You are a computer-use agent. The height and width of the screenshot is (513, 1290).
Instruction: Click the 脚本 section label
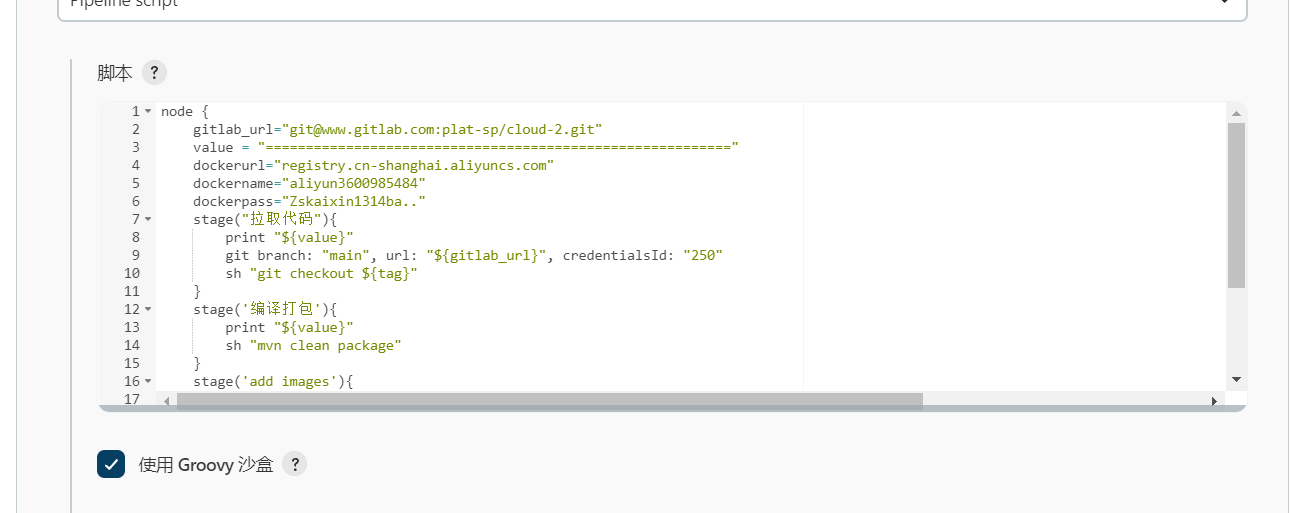[x=114, y=73]
